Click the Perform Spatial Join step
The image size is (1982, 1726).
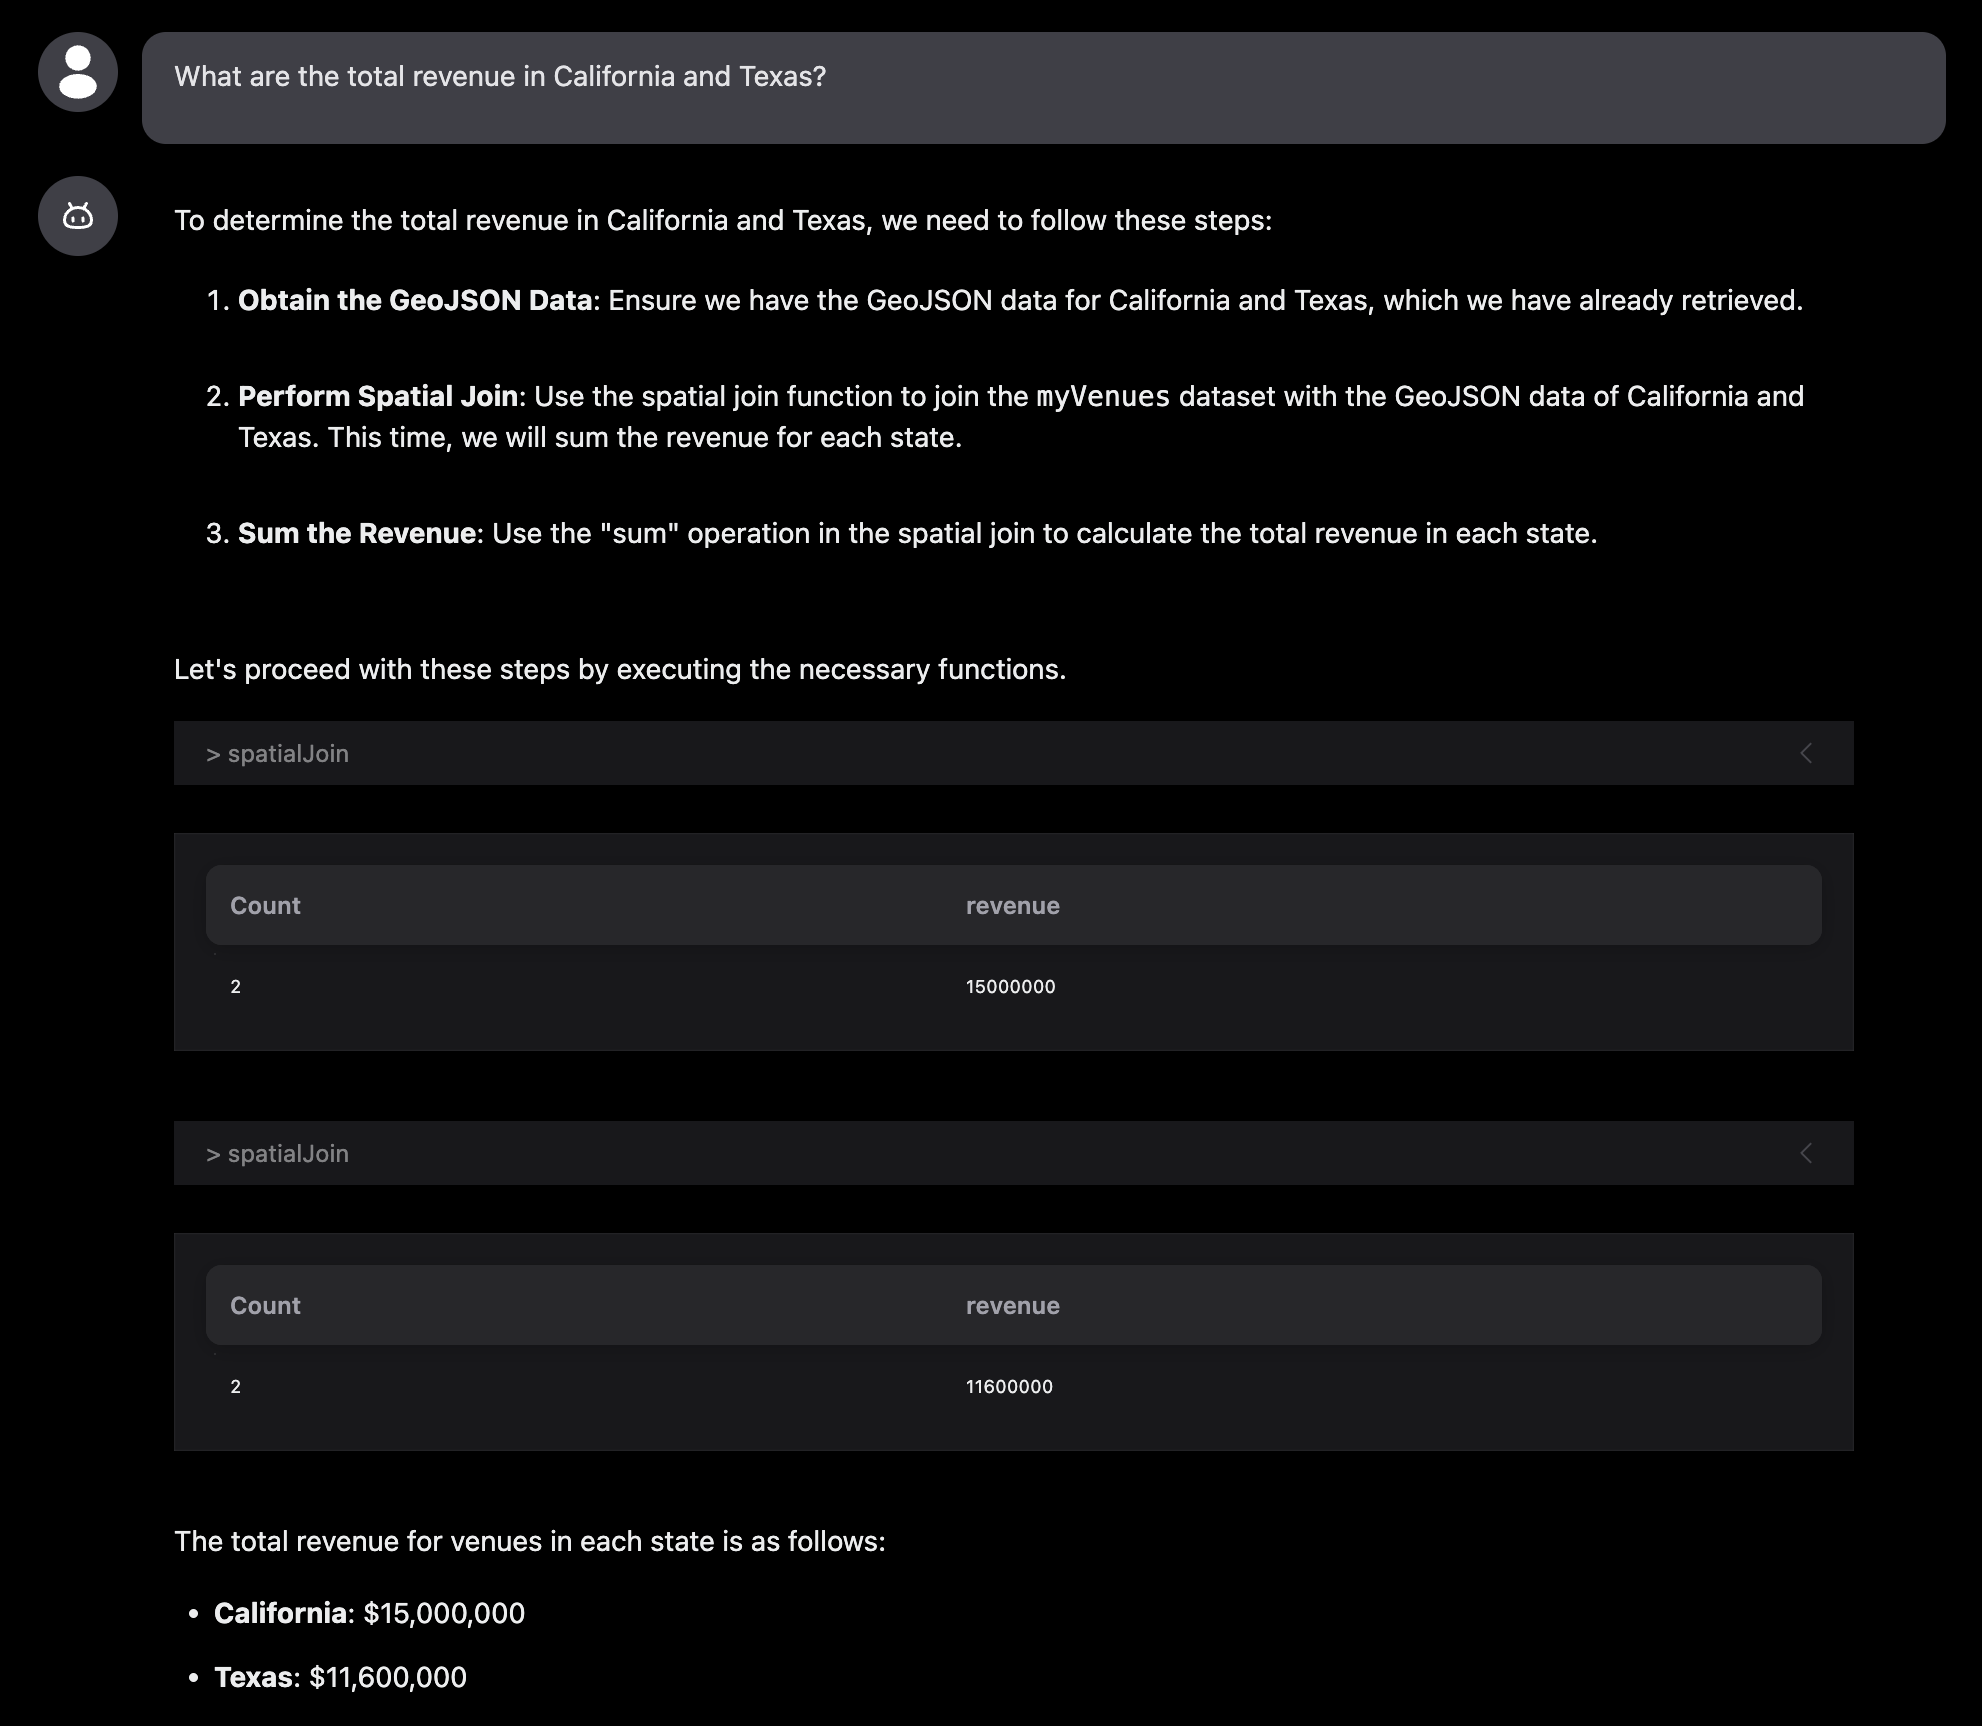pos(378,397)
